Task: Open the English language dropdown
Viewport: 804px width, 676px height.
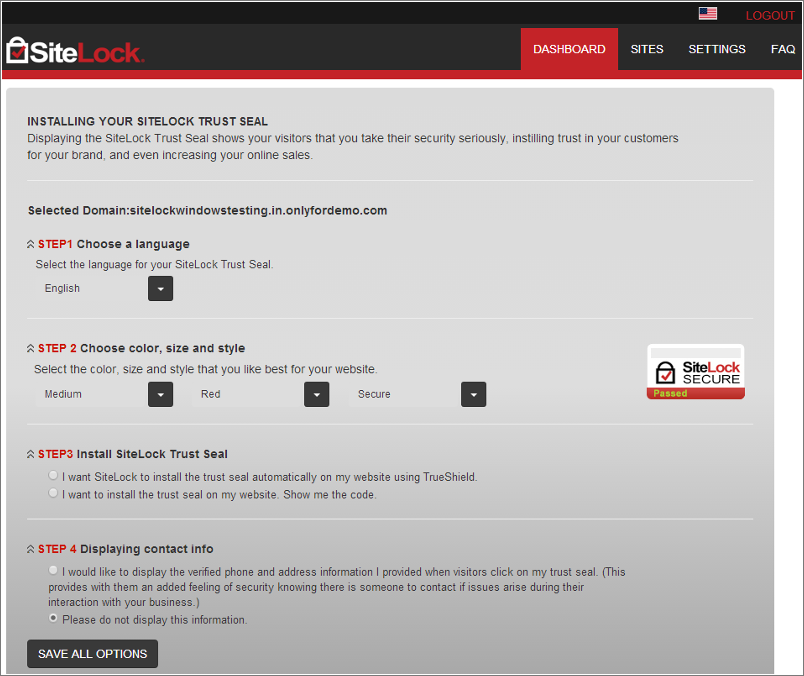Action: point(160,288)
